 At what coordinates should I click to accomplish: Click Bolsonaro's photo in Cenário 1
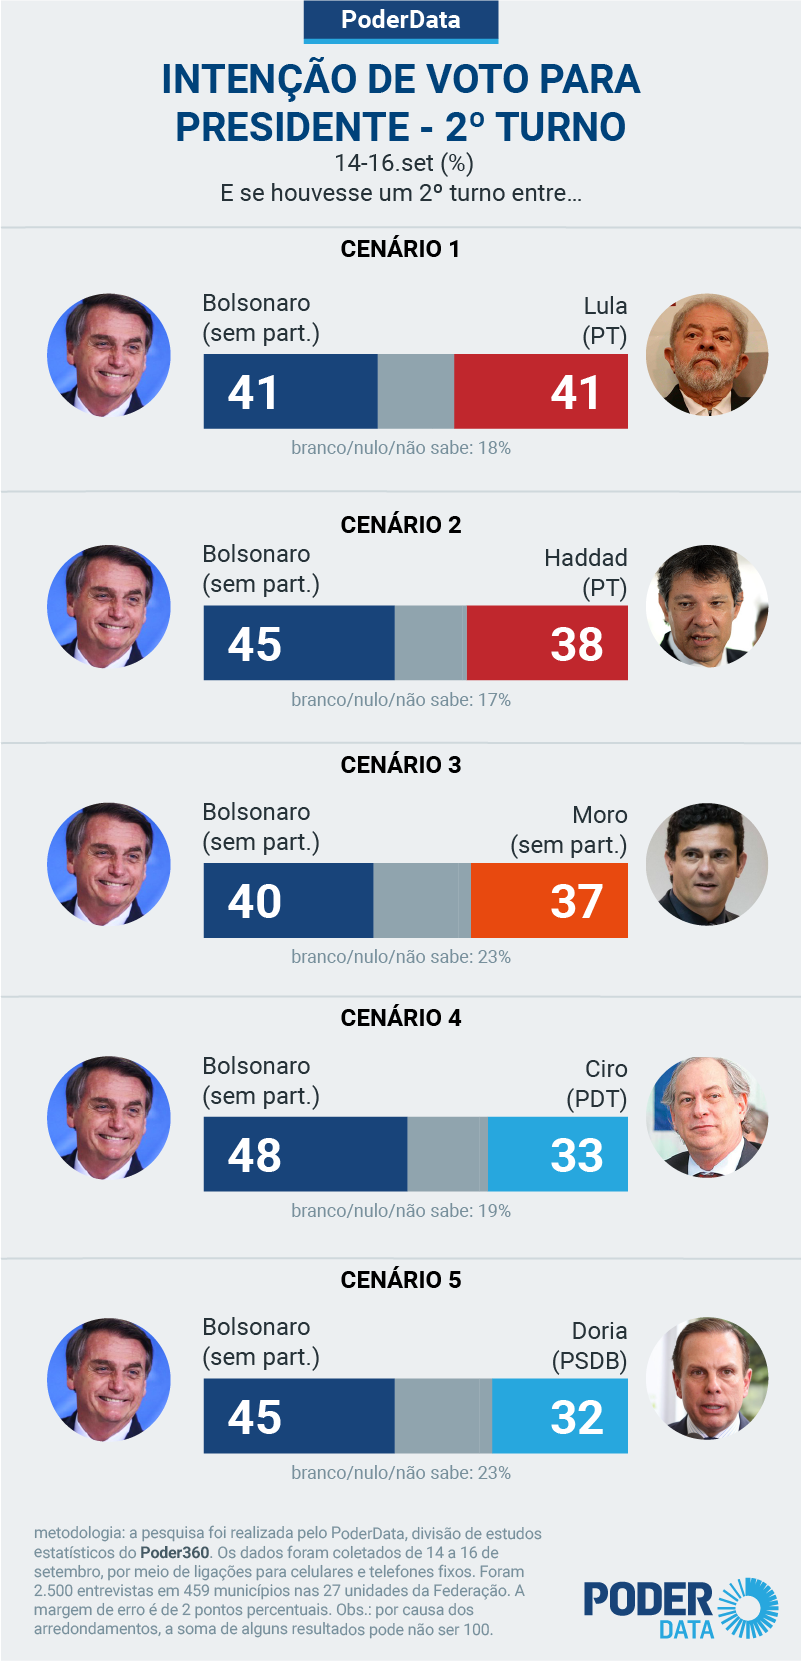(x=109, y=354)
